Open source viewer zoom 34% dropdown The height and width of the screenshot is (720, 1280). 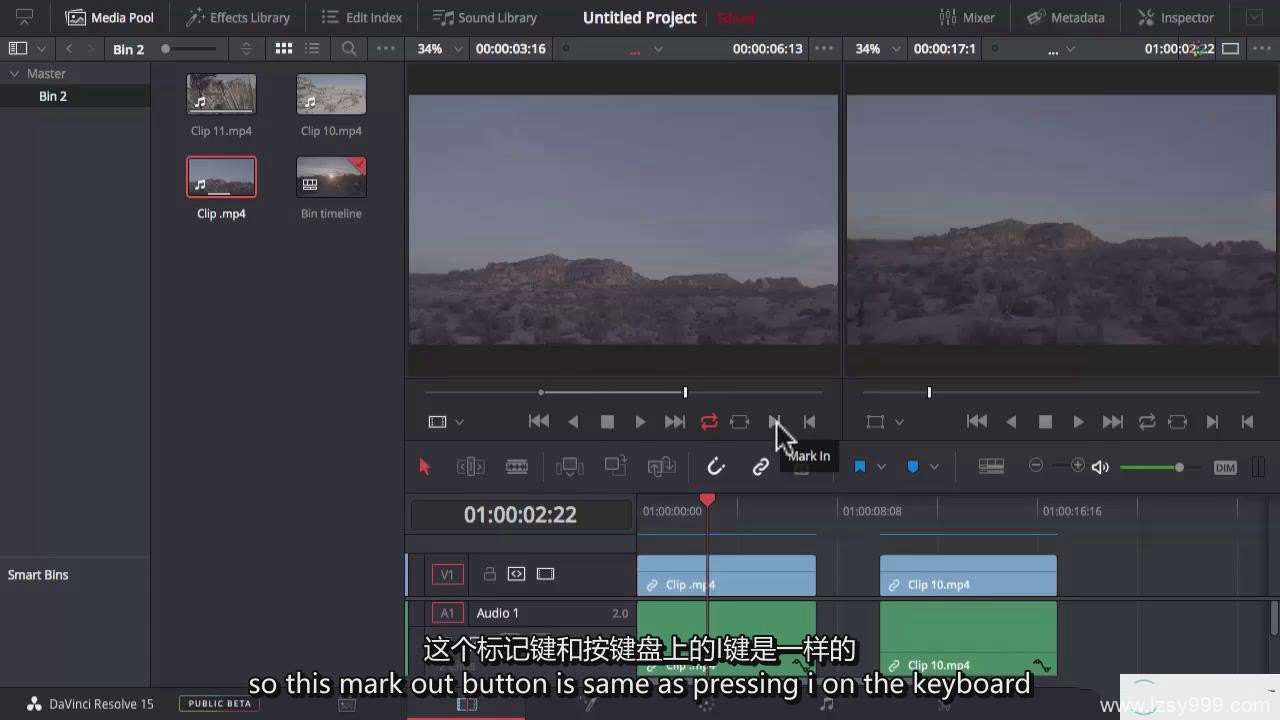(x=440, y=48)
